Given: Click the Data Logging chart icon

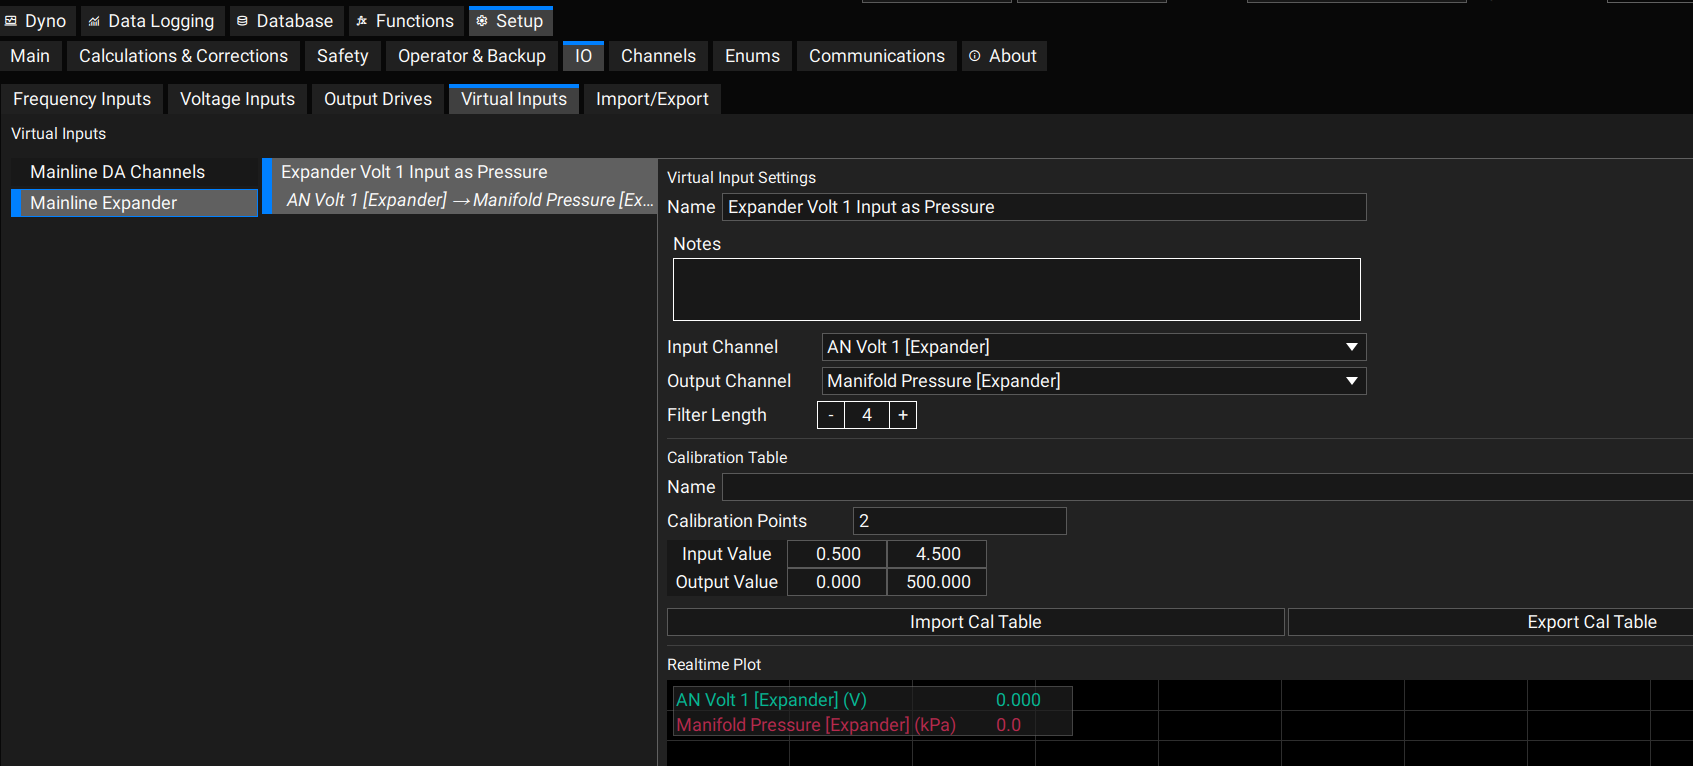Looking at the screenshot, I should point(94,21).
